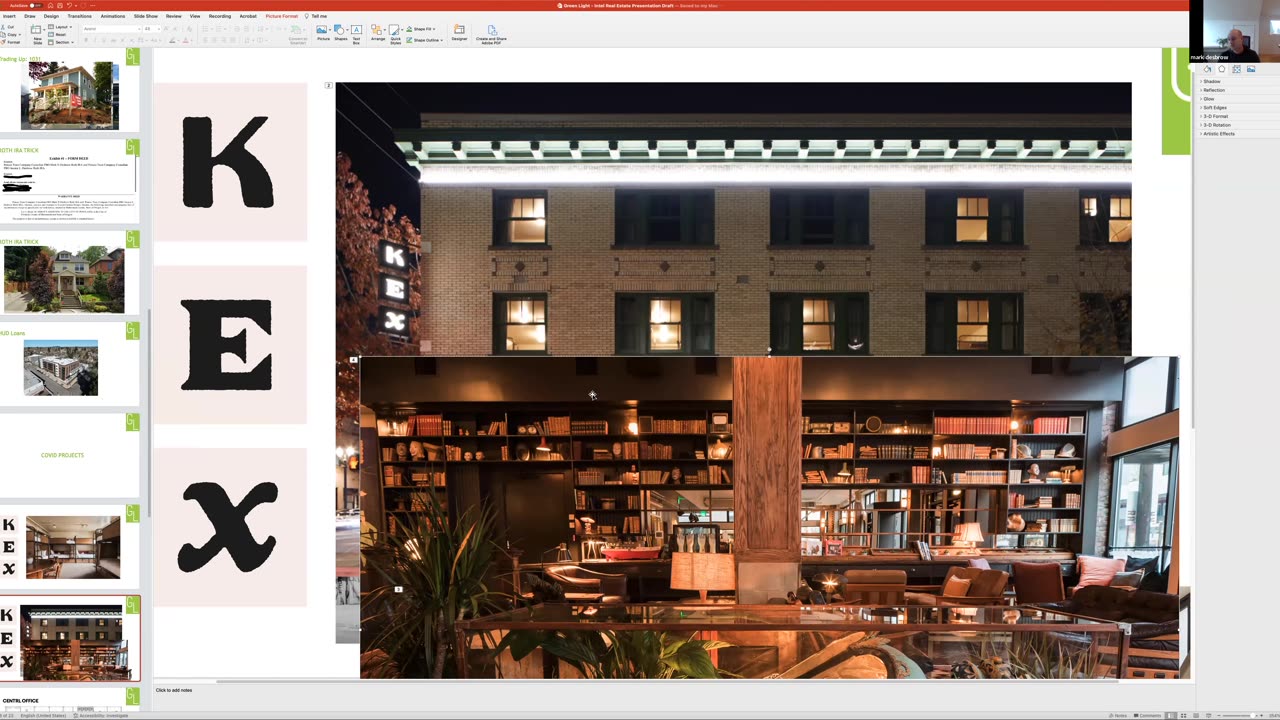1280x720 pixels.
Task: Click to add notes field
Action: (x=174, y=690)
